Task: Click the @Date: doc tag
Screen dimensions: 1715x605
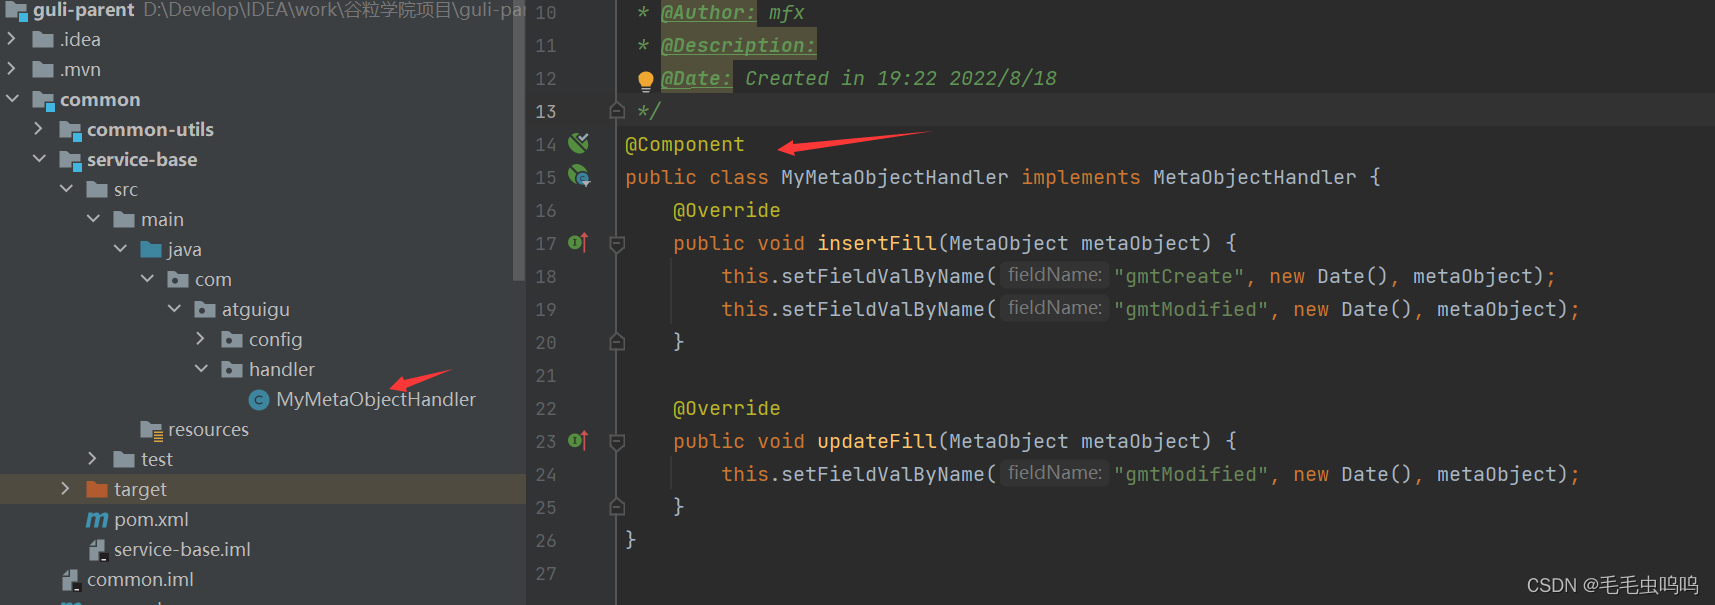Action: [697, 78]
